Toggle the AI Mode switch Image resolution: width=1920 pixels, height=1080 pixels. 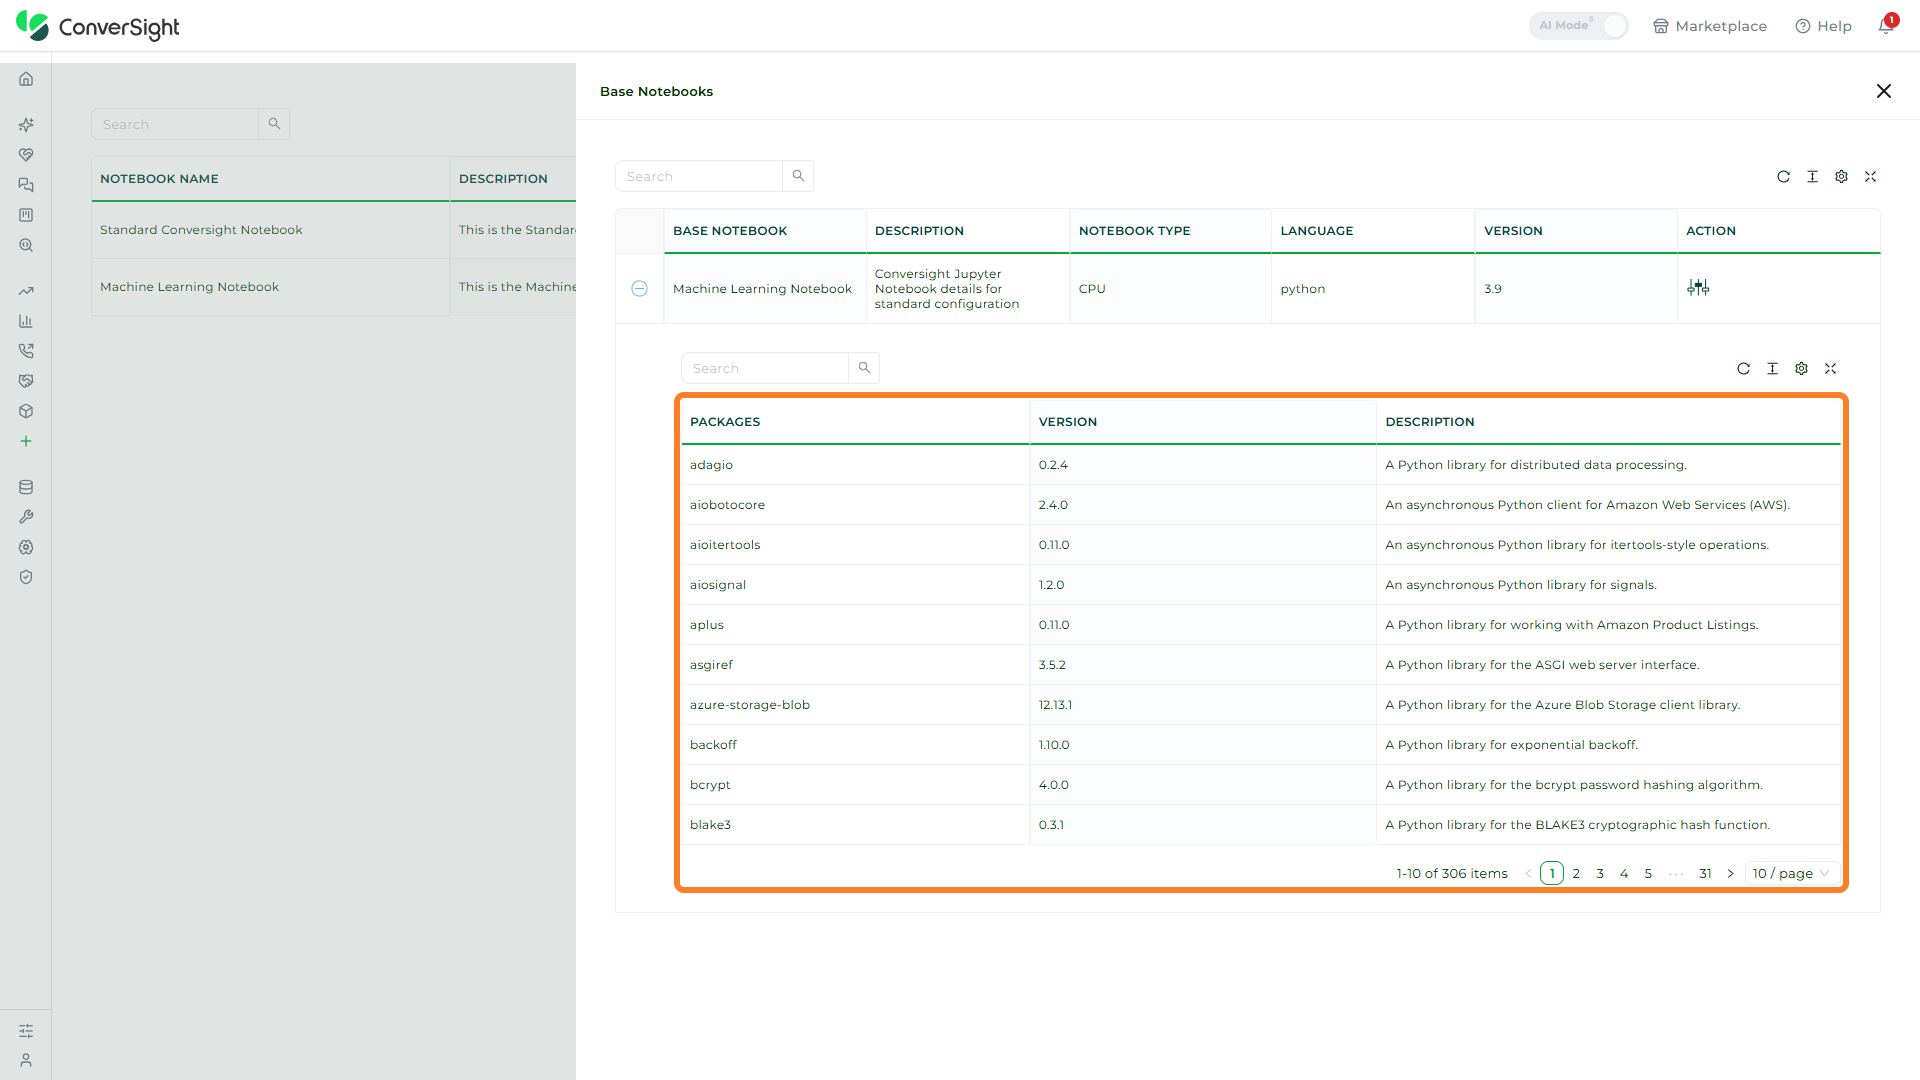1578,26
